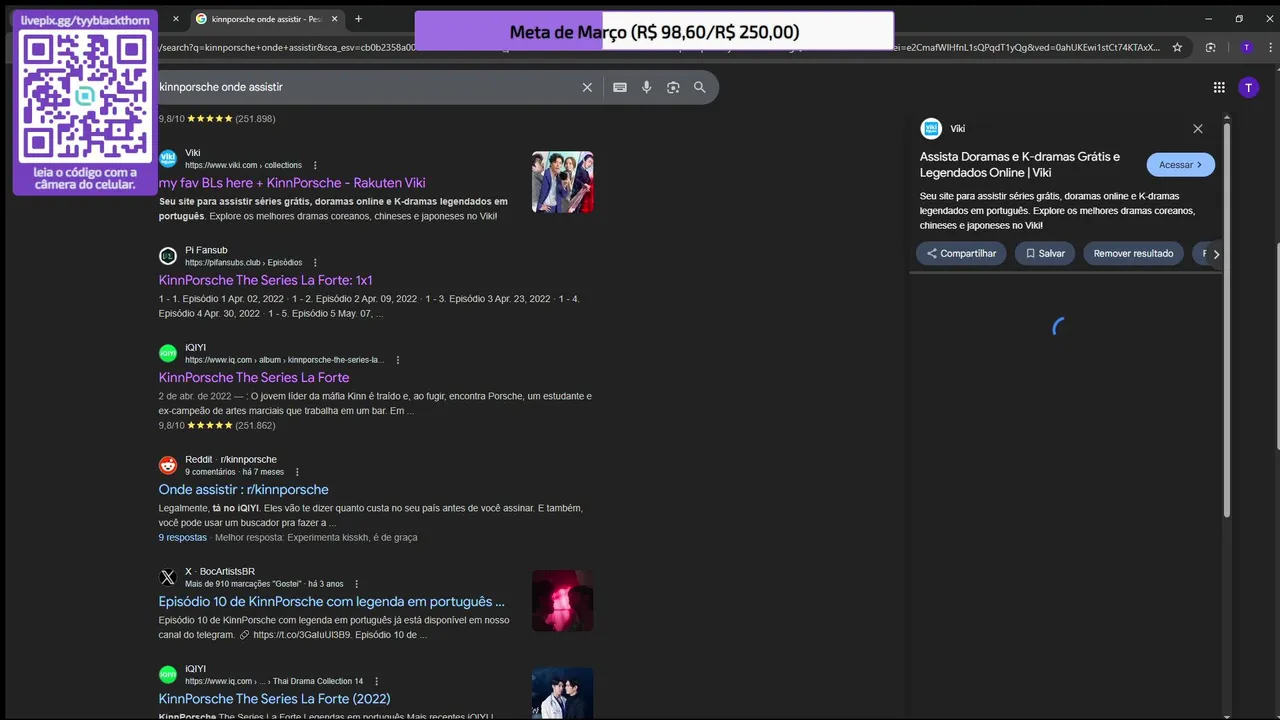Open the on-screen keyboard input tool
The width and height of the screenshot is (1280, 720).
[620, 87]
